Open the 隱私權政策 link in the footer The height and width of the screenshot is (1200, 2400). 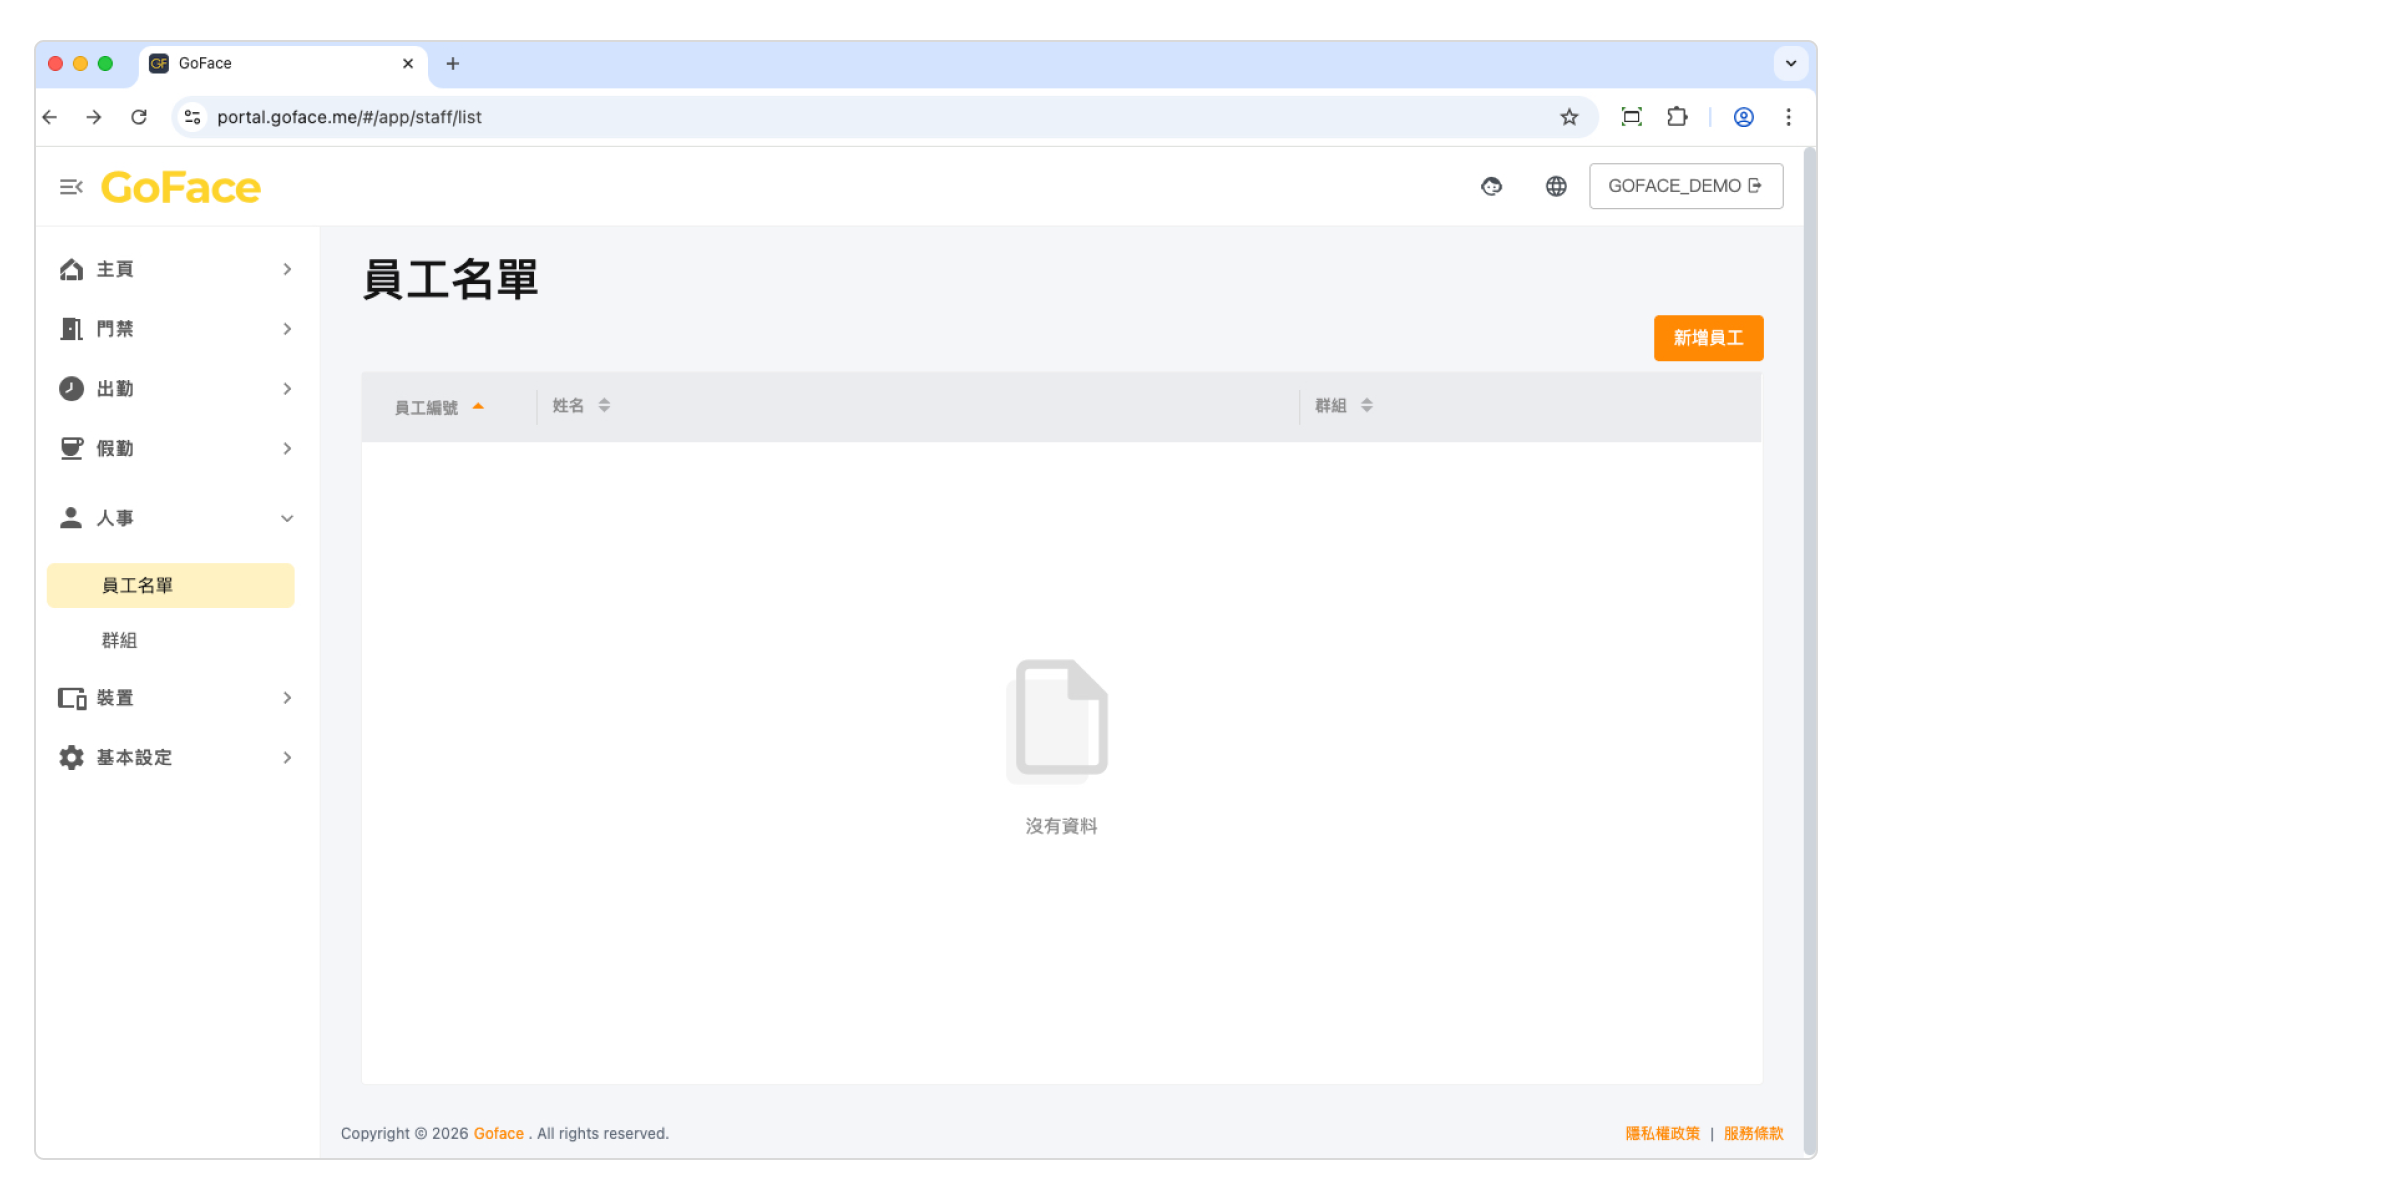1662,1133
